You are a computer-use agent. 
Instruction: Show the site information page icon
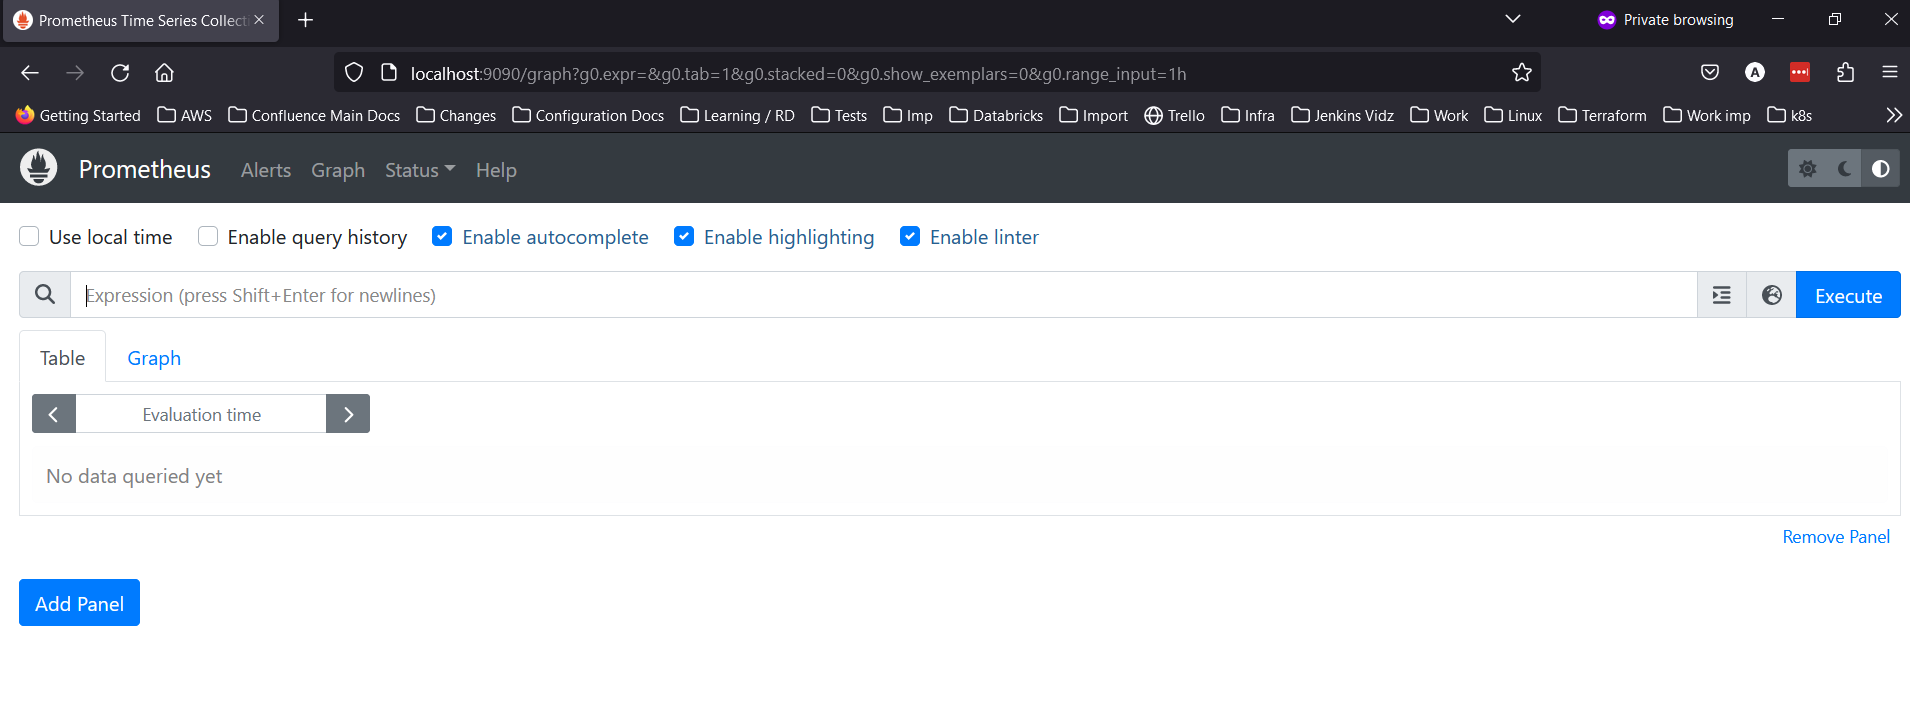tap(390, 73)
